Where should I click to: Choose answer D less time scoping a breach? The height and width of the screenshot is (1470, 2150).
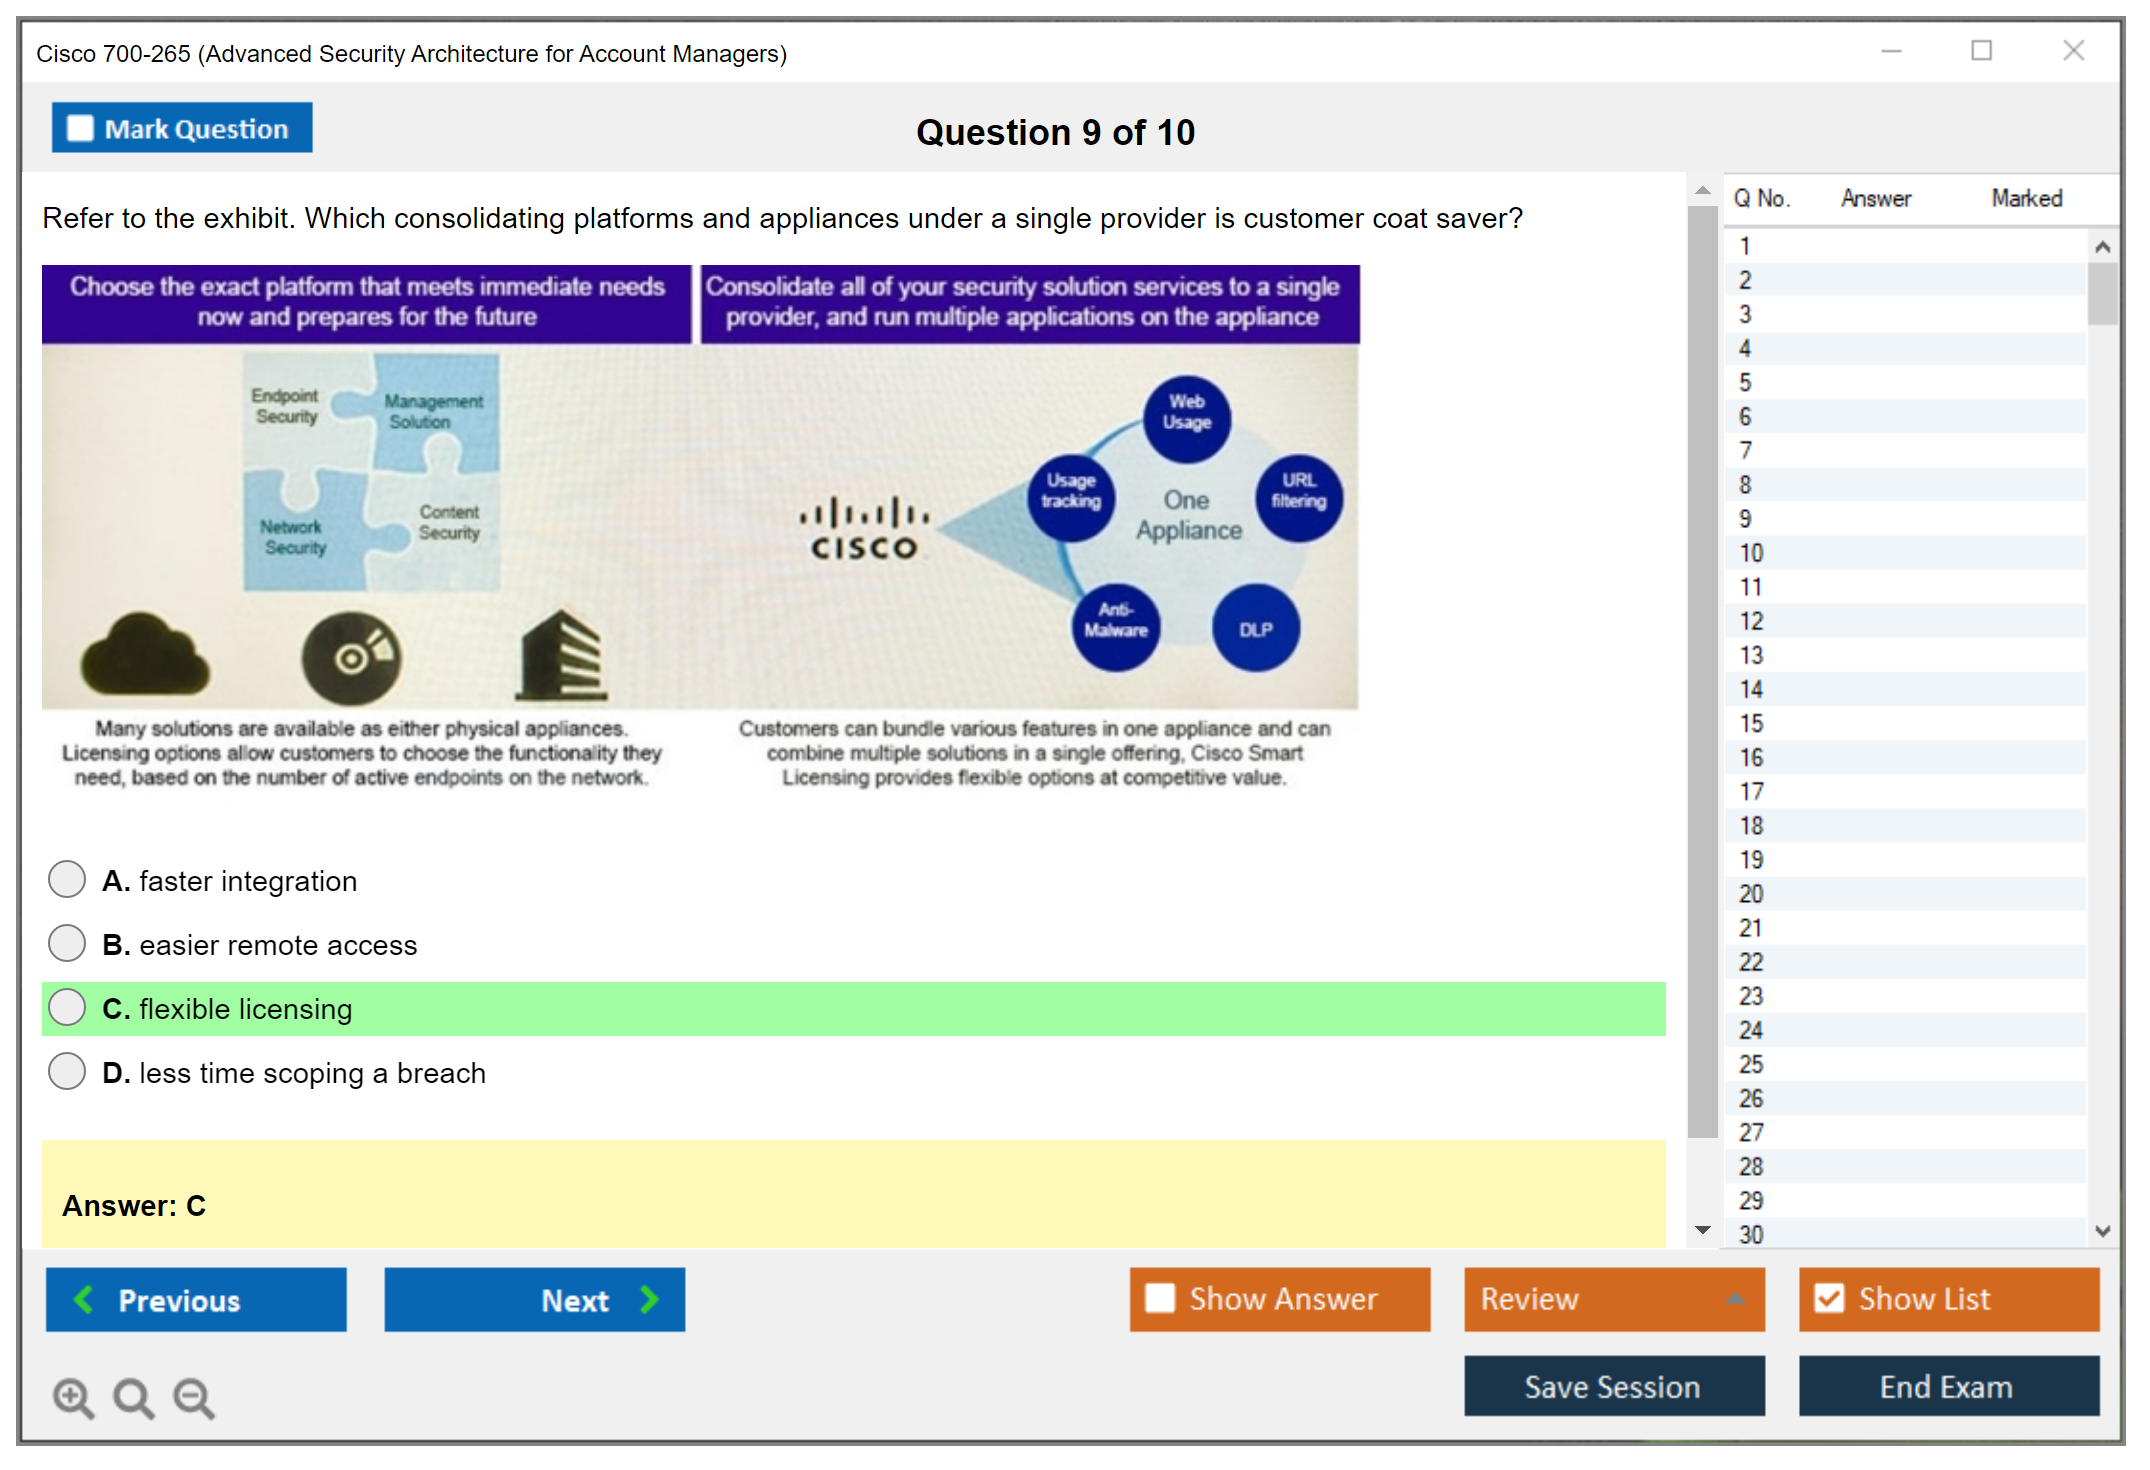(x=67, y=1072)
